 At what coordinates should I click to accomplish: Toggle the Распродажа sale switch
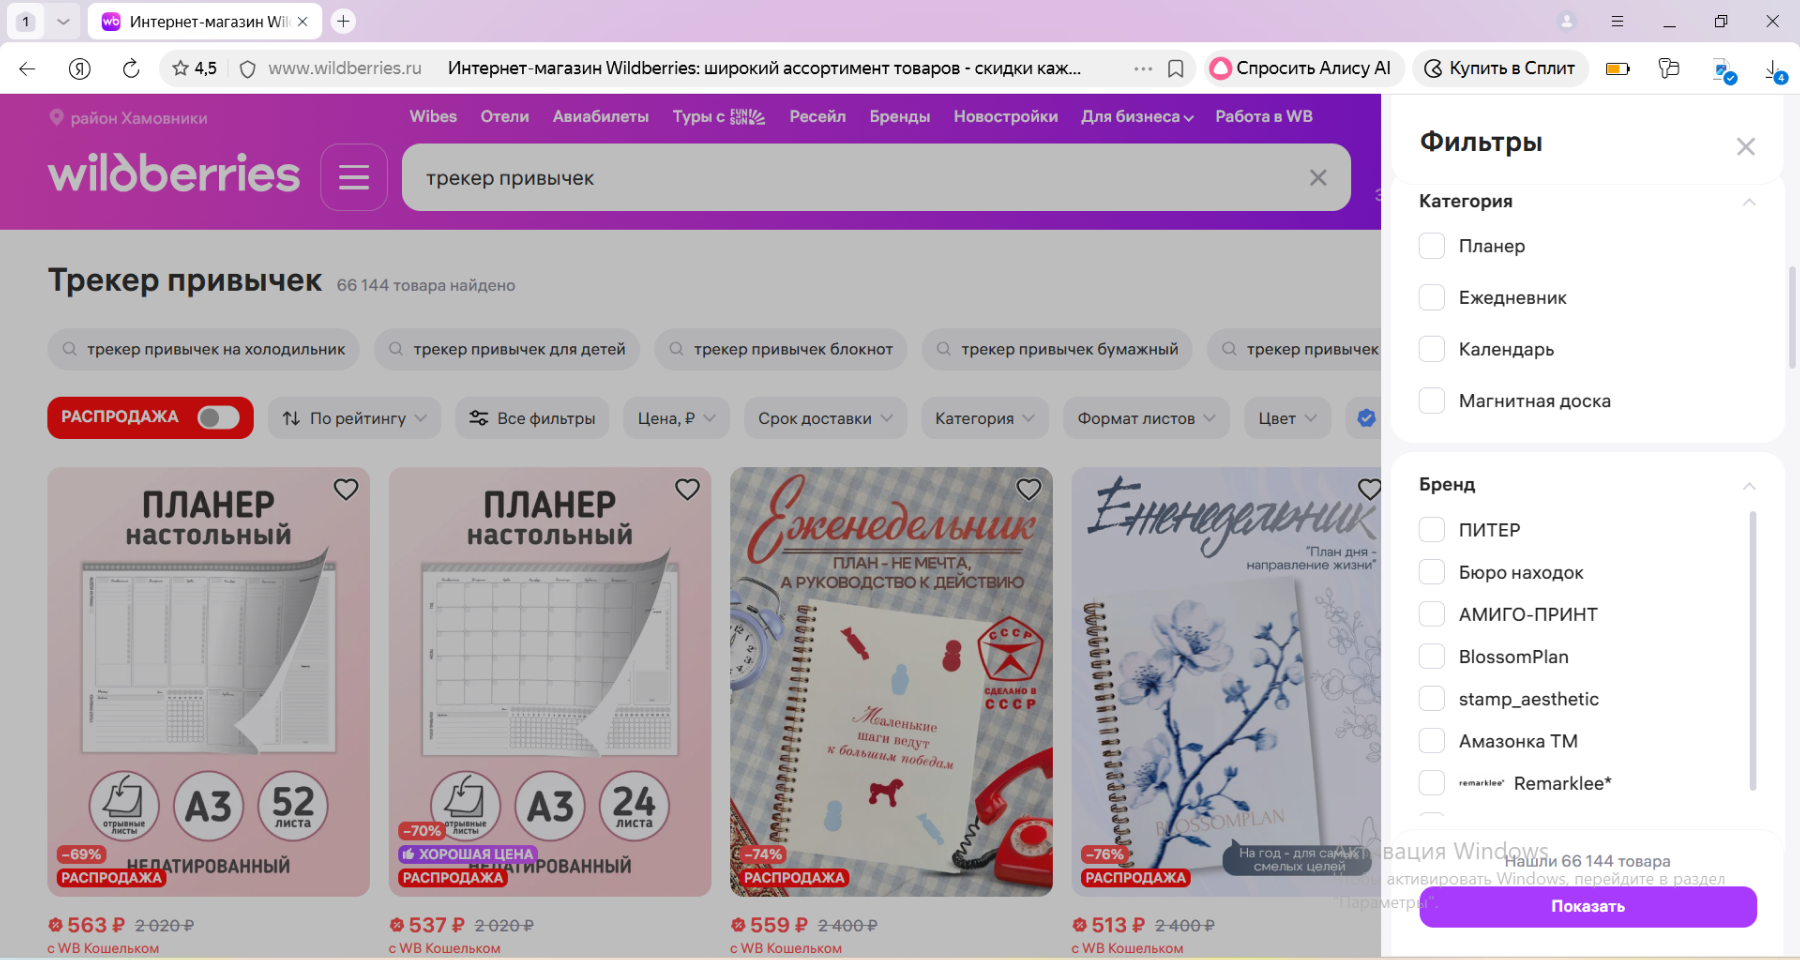[218, 418]
